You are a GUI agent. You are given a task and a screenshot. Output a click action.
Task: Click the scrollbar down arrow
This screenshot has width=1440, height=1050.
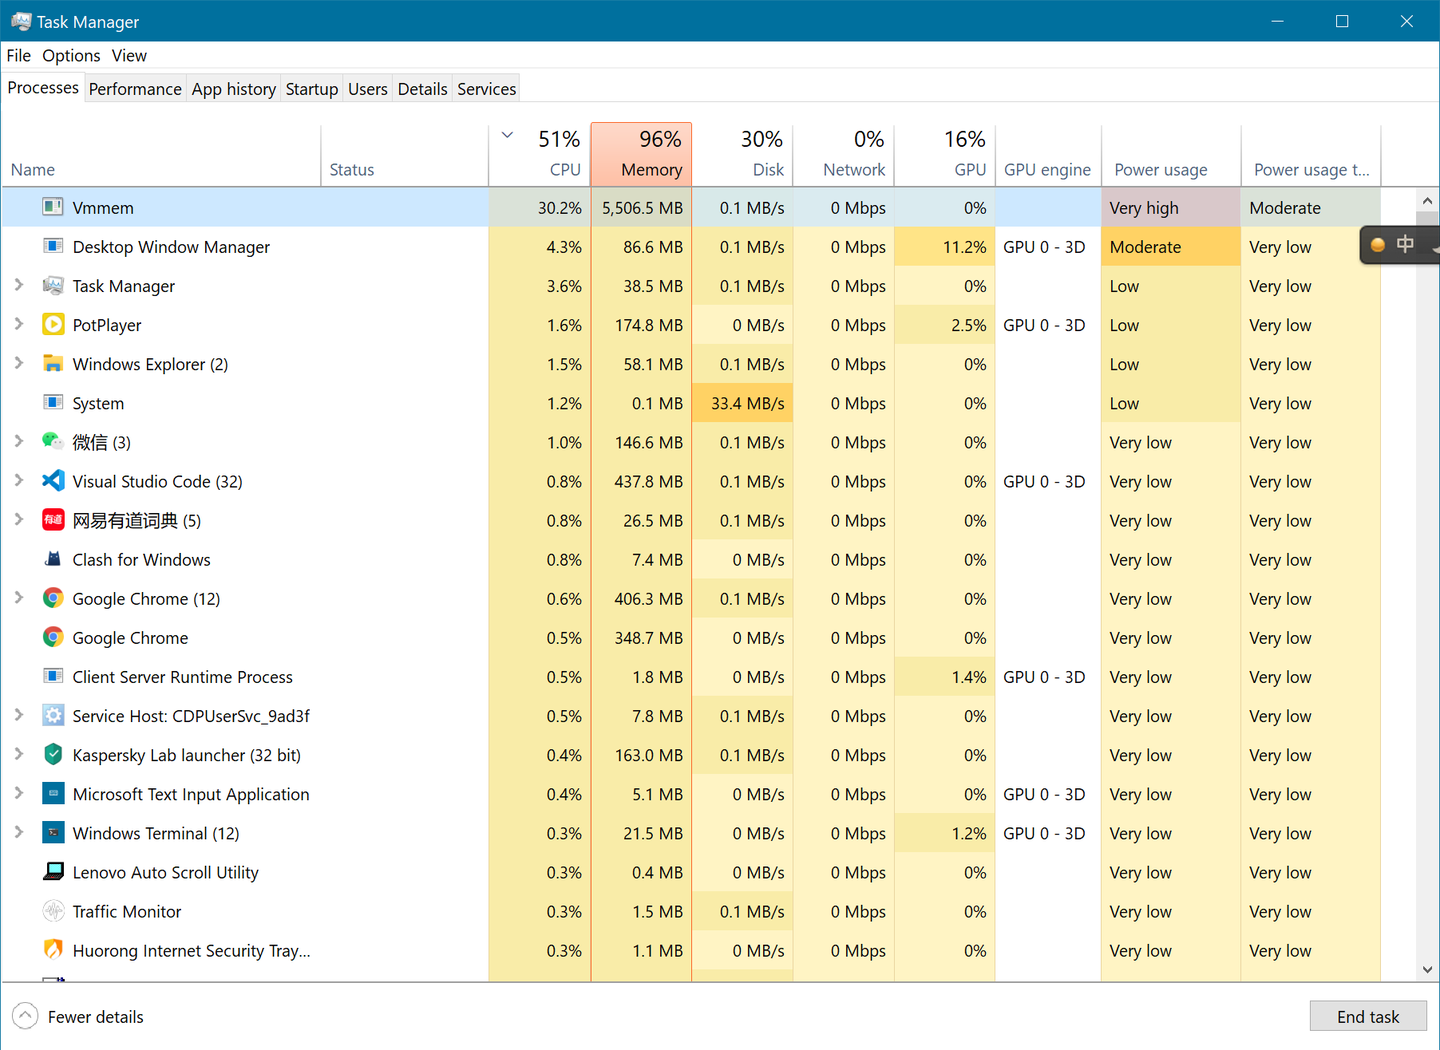1427,969
